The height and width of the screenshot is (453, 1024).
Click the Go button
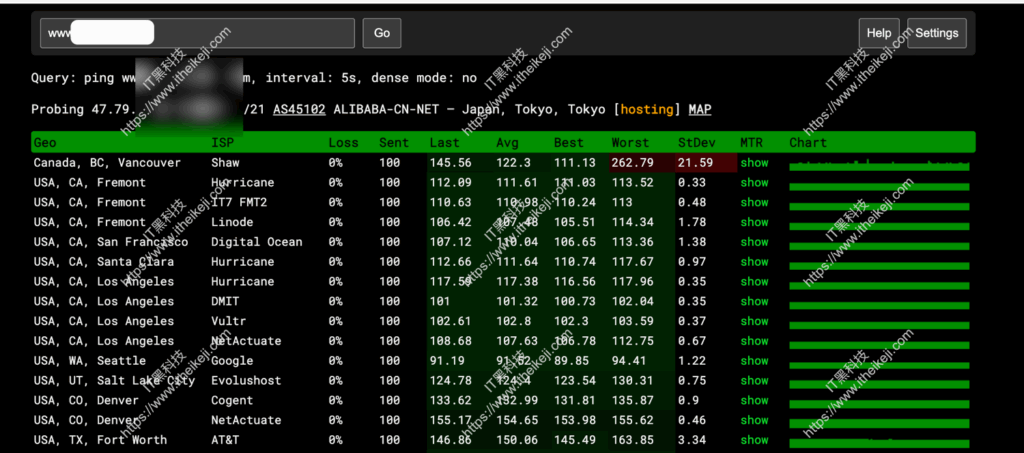coord(382,33)
